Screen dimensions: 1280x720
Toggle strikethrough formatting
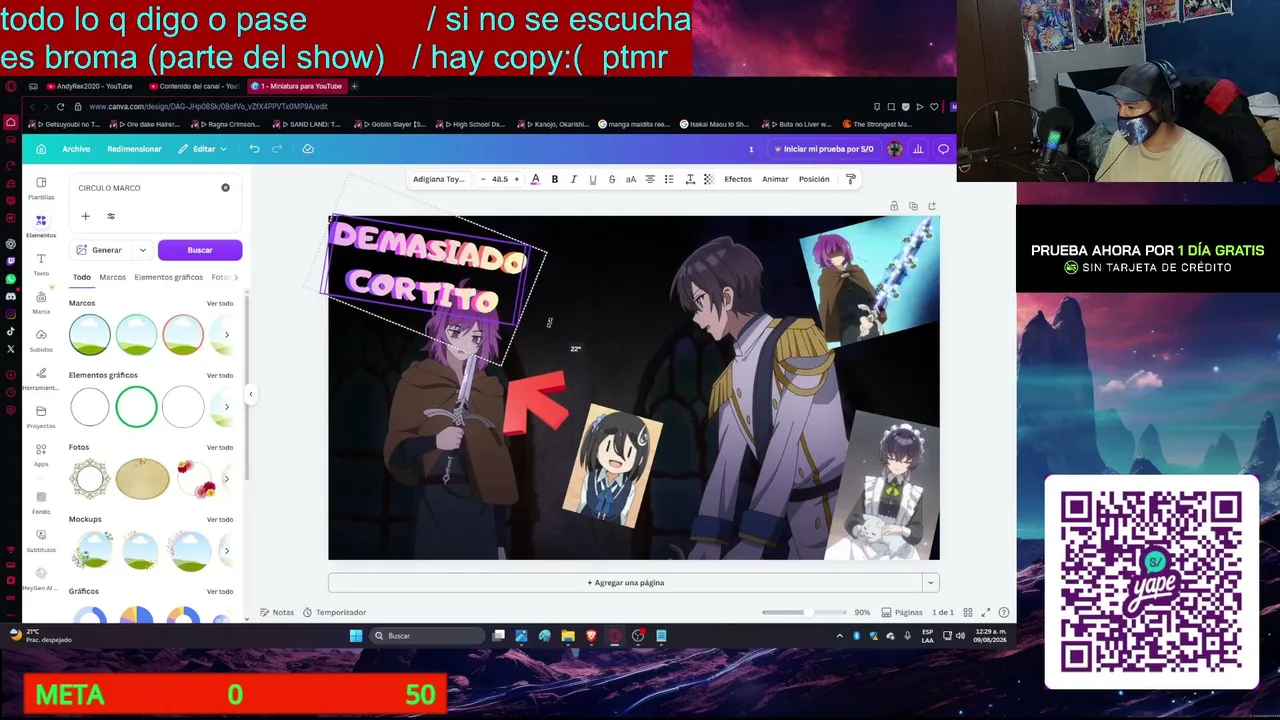[611, 179]
